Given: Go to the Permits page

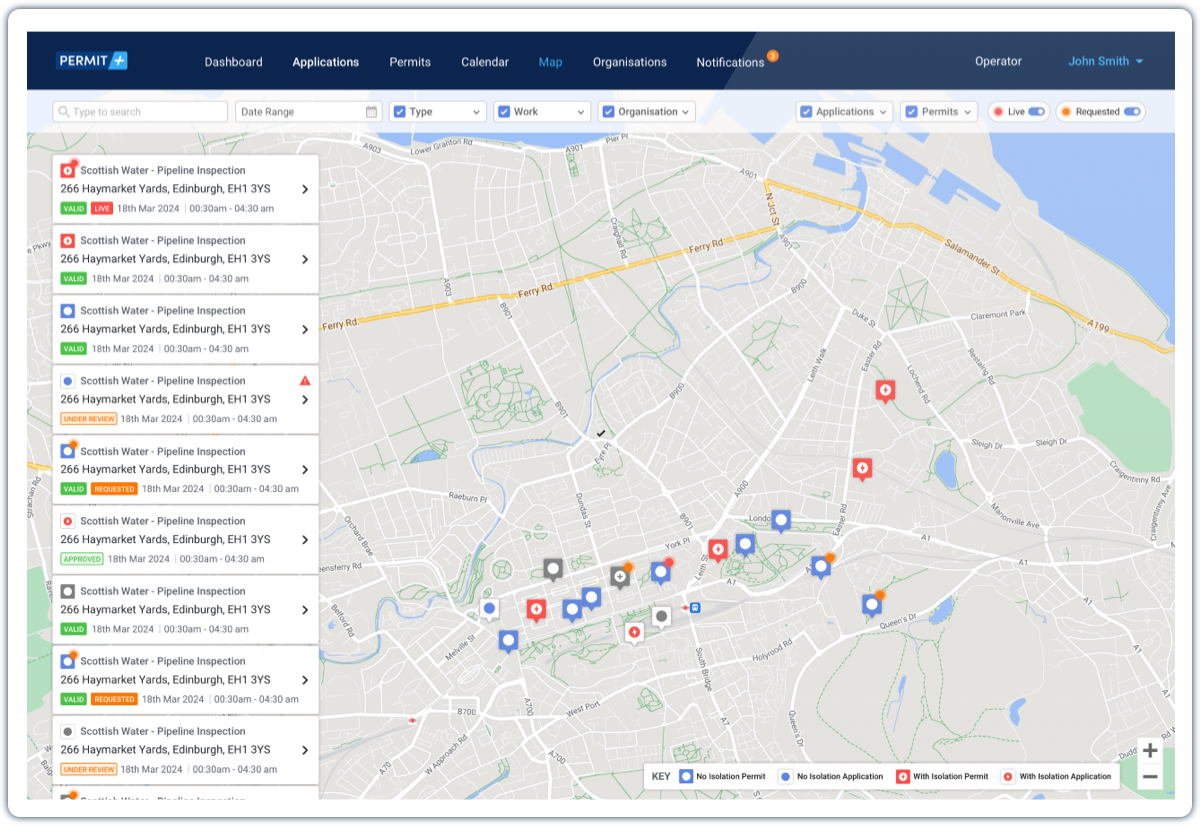Looking at the screenshot, I should (410, 62).
